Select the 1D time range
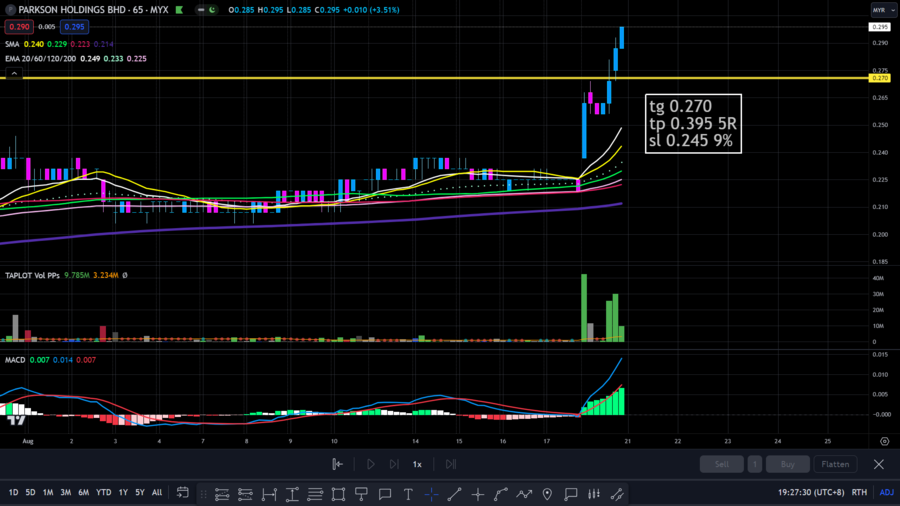The image size is (900, 506). coord(13,493)
